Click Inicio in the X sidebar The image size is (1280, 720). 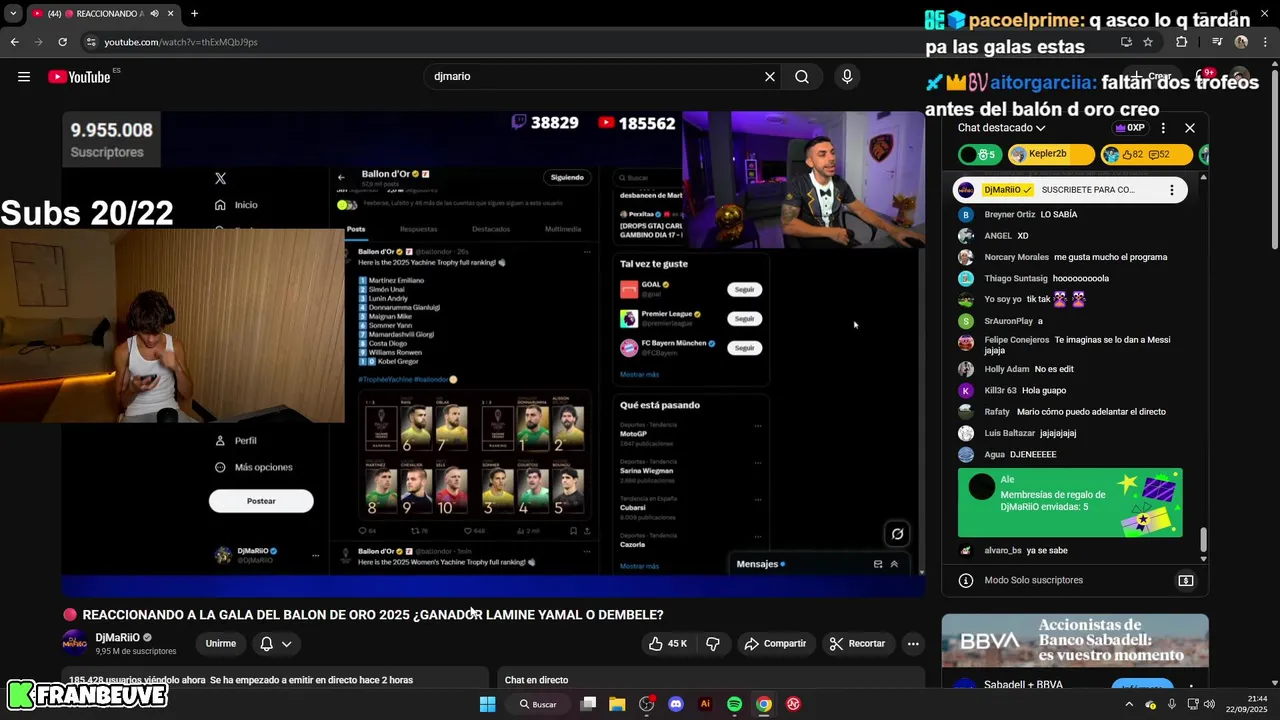237,205
